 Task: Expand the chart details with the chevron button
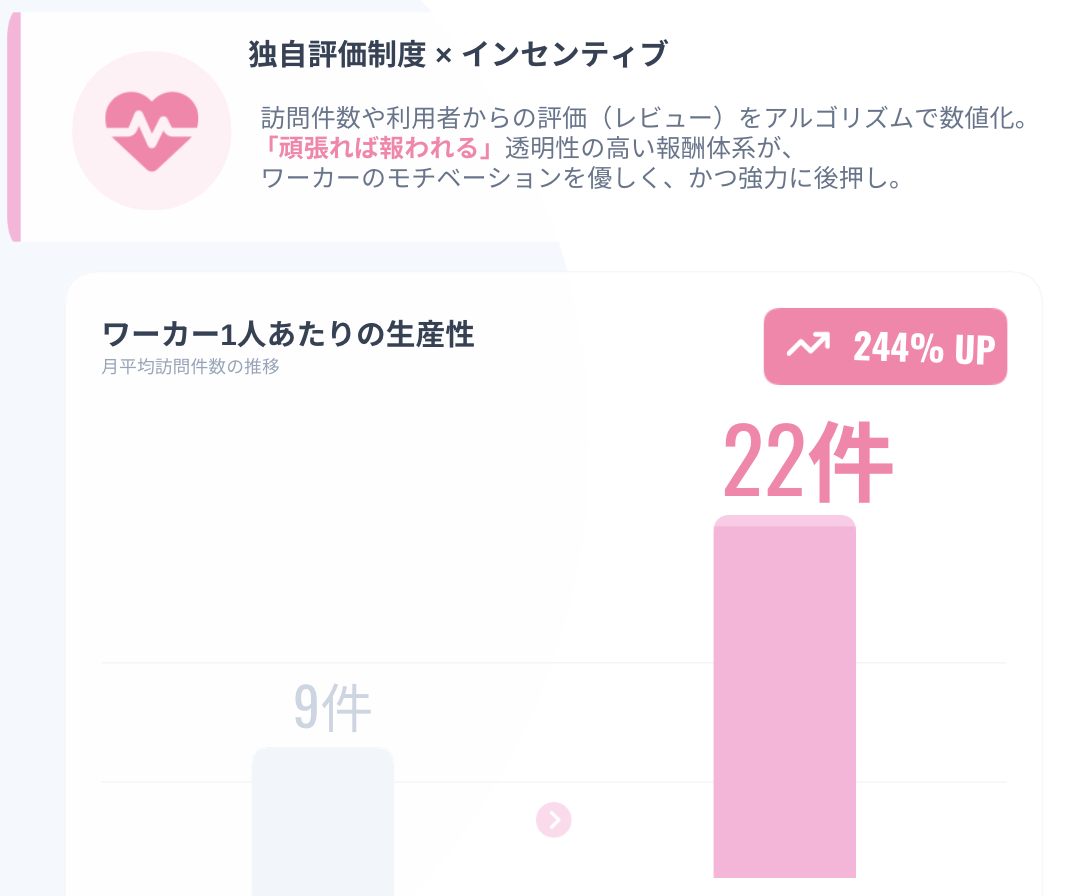tap(554, 818)
